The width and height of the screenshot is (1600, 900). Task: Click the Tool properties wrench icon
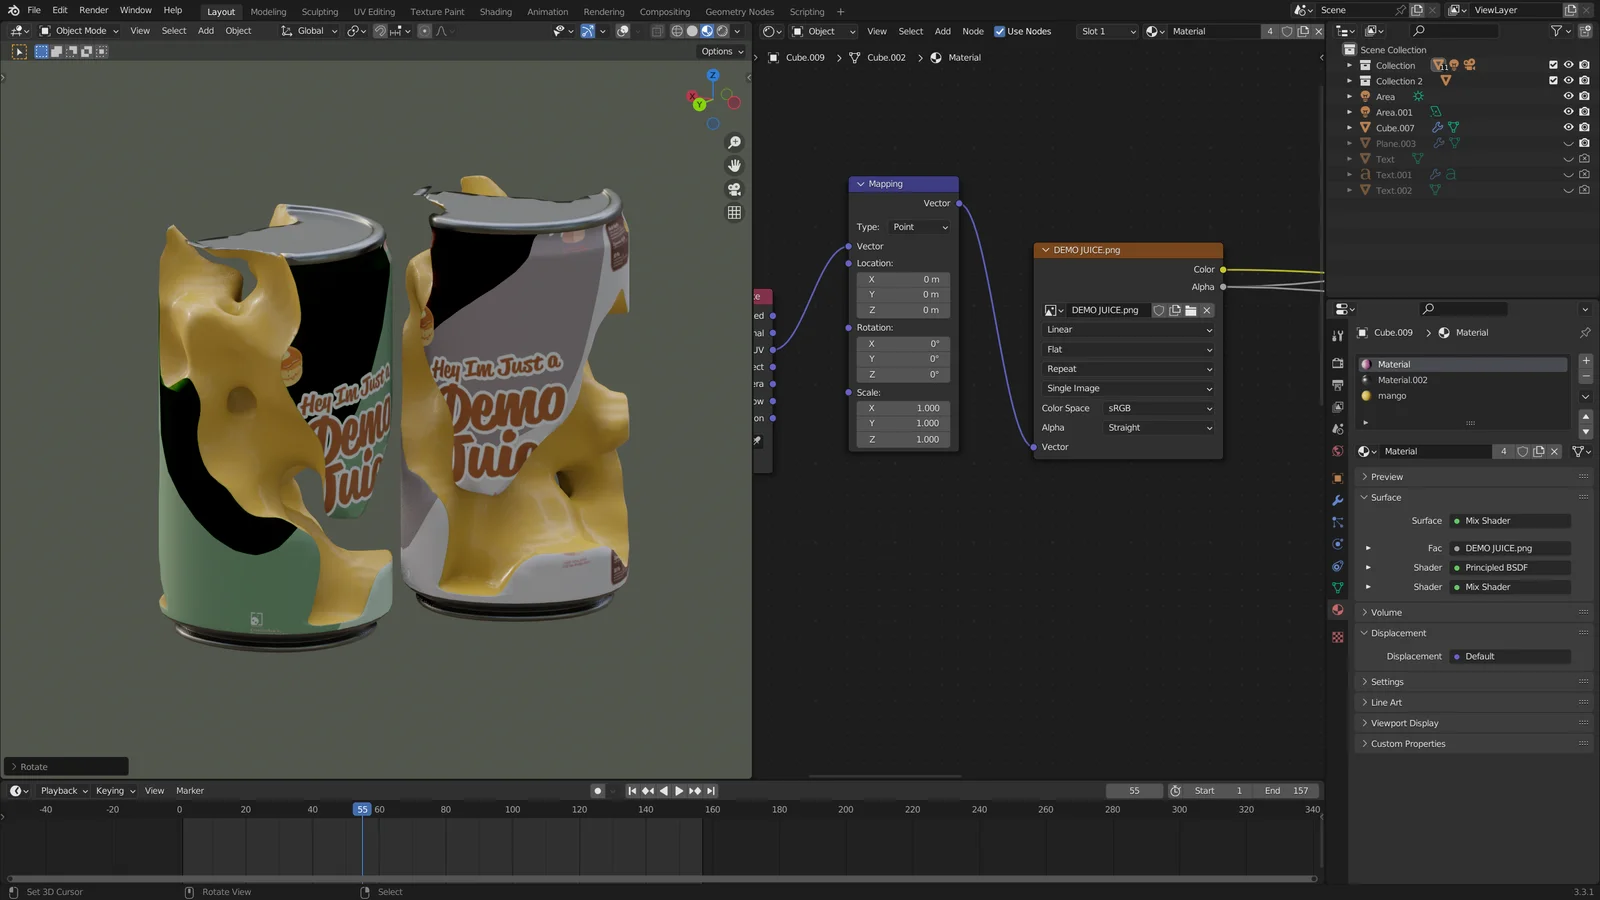(x=1338, y=334)
